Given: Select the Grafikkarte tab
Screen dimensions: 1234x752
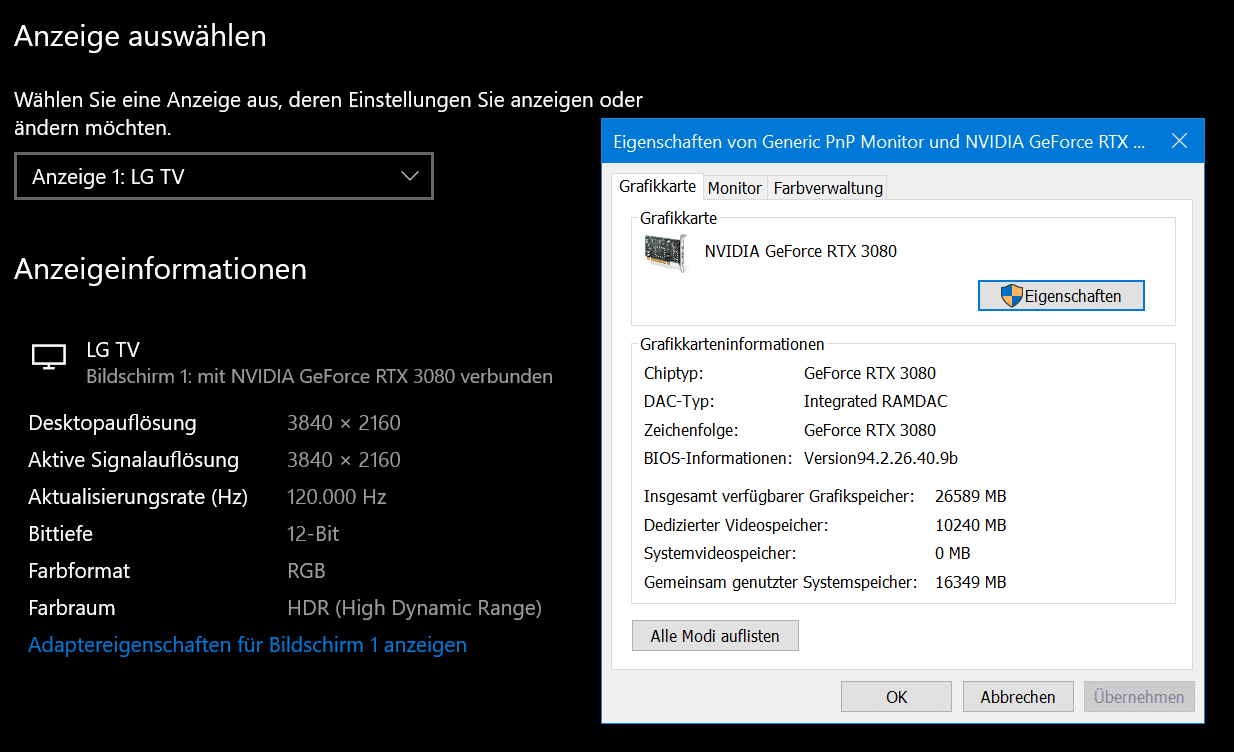Looking at the screenshot, I should (657, 186).
